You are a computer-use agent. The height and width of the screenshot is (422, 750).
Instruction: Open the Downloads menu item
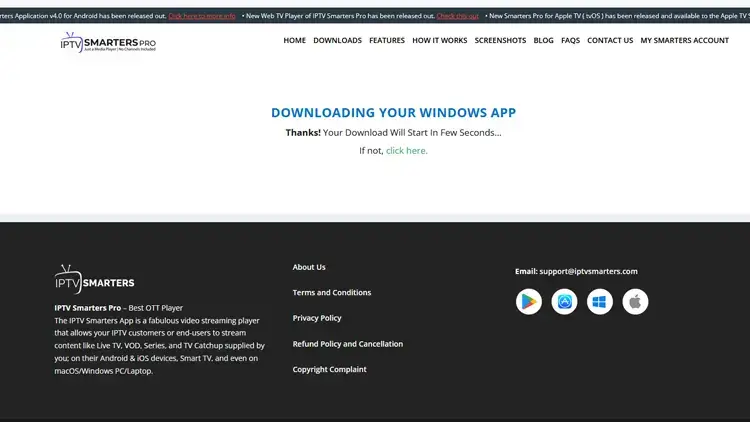point(337,40)
